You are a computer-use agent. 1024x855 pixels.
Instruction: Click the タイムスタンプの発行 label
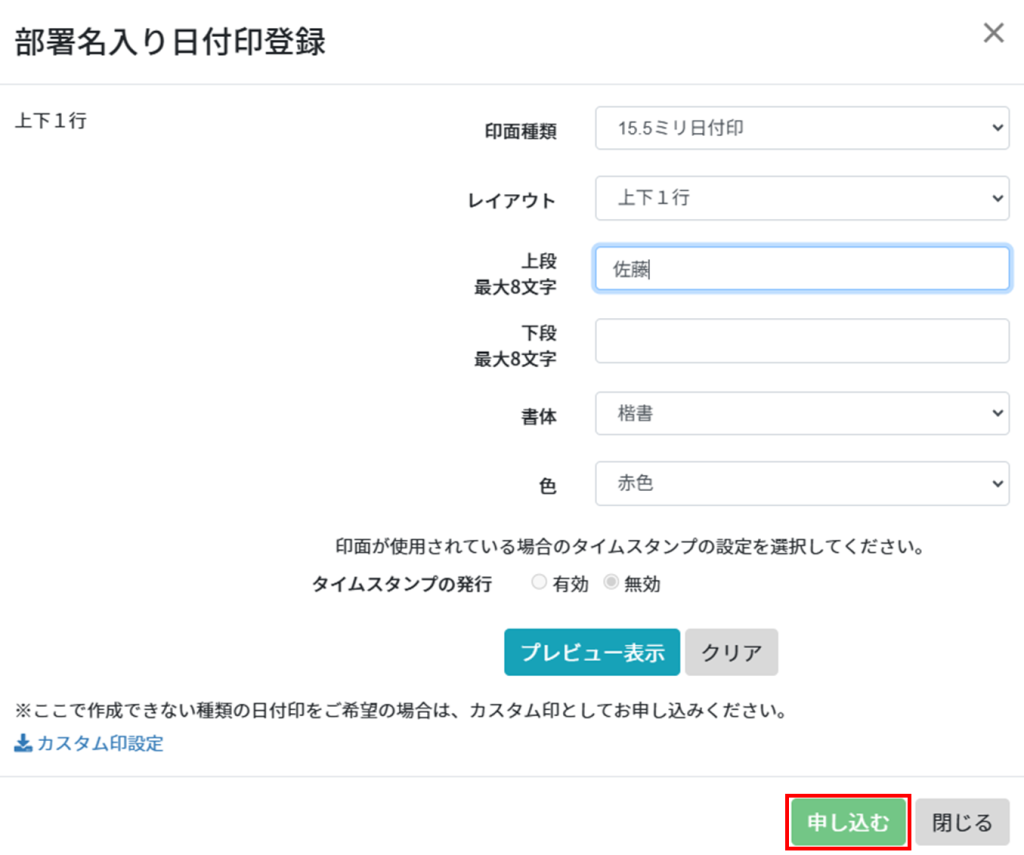(x=402, y=585)
